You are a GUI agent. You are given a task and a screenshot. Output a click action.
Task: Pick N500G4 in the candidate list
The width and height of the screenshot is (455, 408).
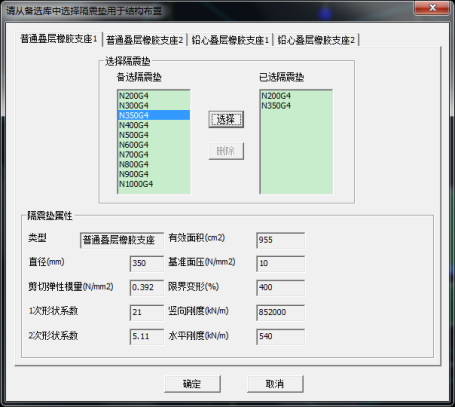tap(154, 135)
